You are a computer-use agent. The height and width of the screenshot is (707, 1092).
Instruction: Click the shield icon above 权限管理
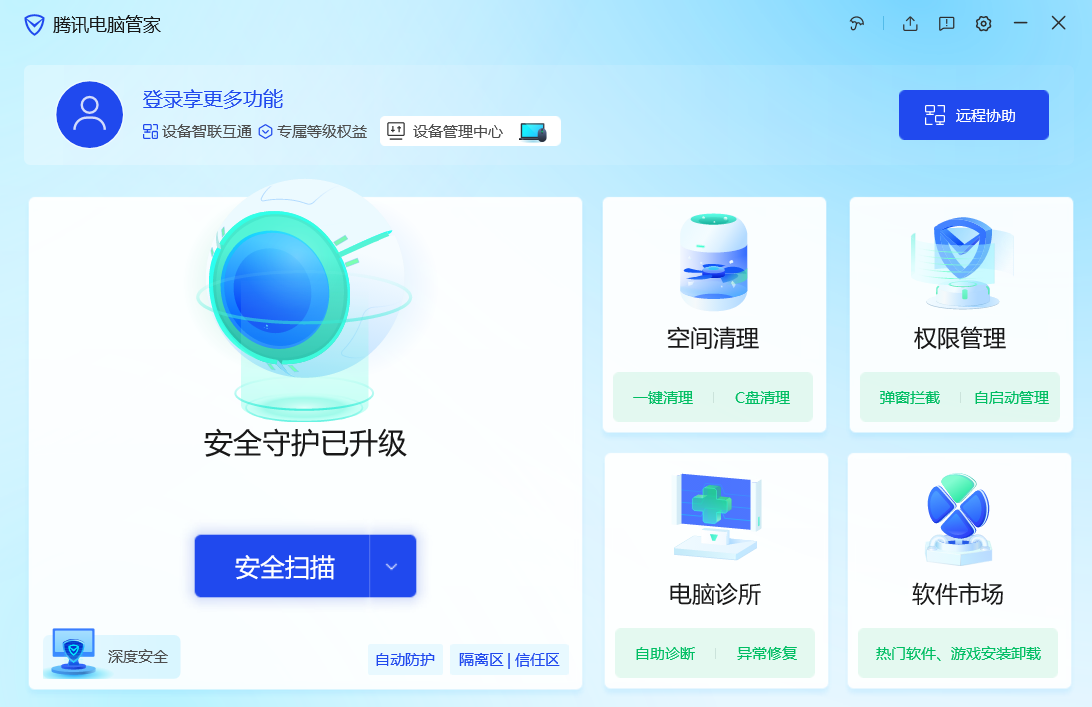[959, 260]
